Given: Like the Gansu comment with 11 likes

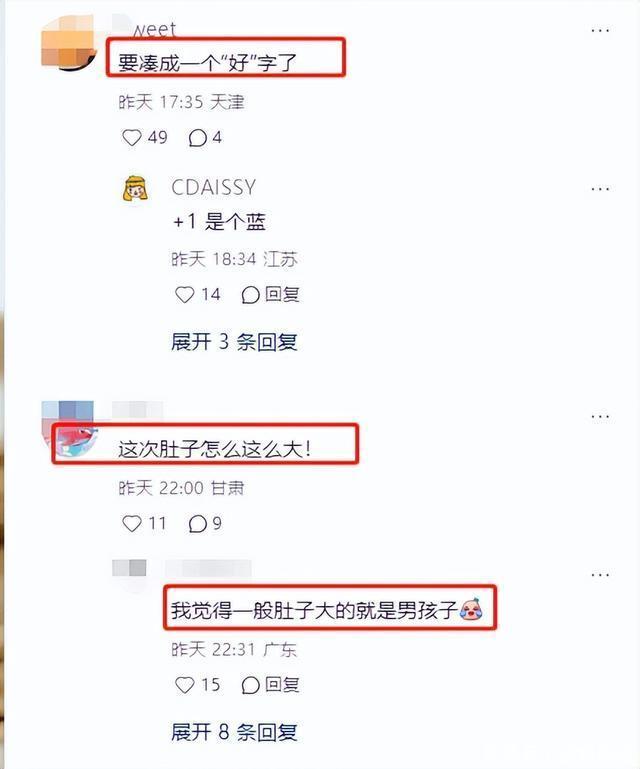Looking at the screenshot, I should point(131,524).
